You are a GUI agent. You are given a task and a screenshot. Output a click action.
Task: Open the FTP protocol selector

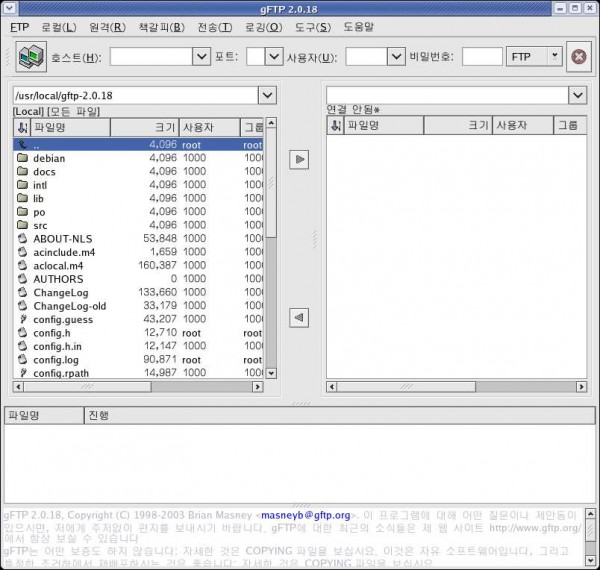point(534,57)
